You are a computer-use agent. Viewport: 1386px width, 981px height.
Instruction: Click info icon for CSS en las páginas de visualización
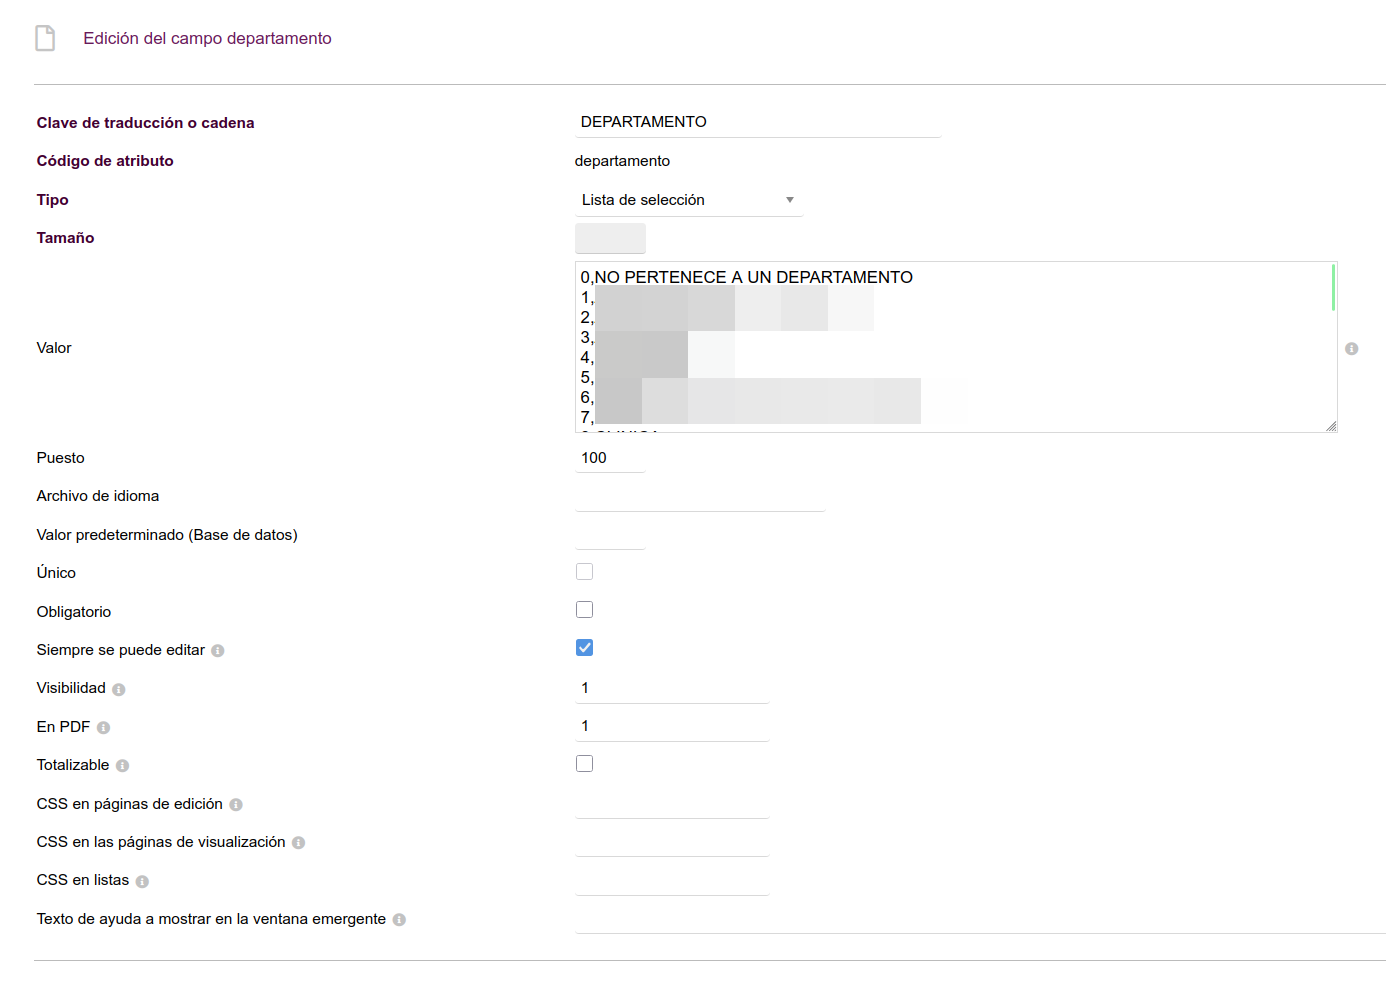298,843
